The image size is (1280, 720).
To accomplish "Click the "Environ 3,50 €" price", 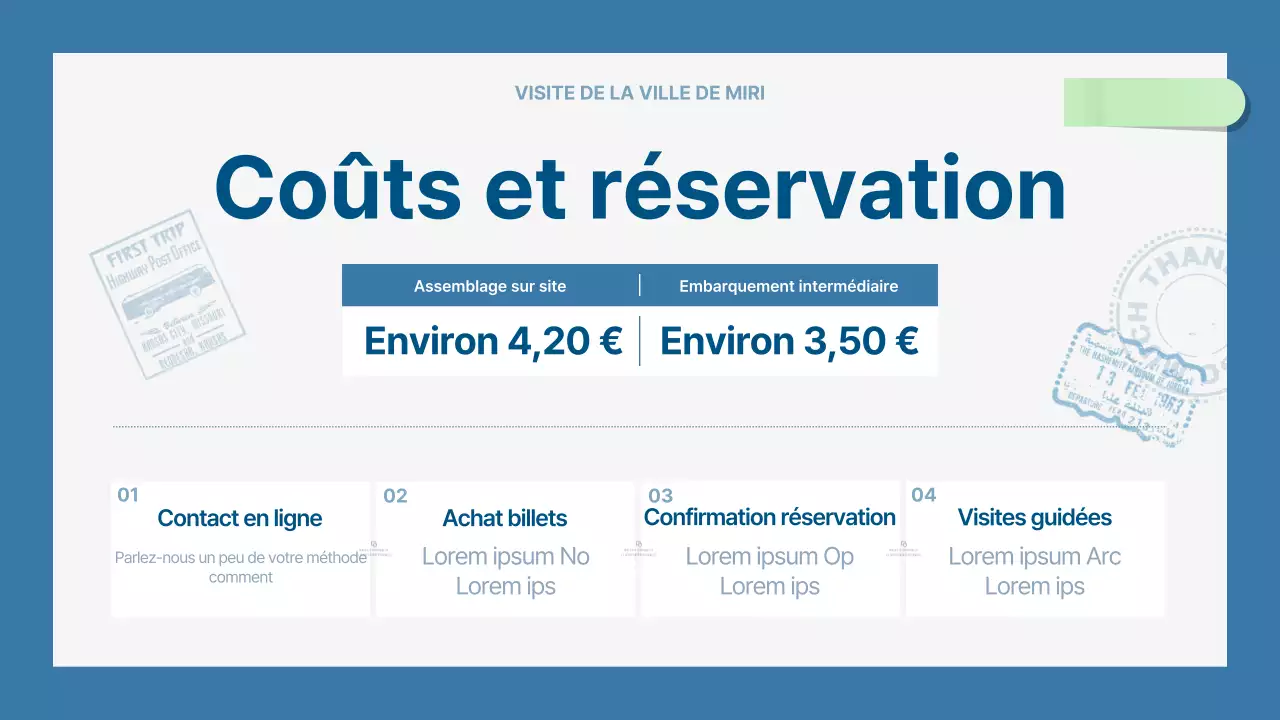I will coord(789,341).
